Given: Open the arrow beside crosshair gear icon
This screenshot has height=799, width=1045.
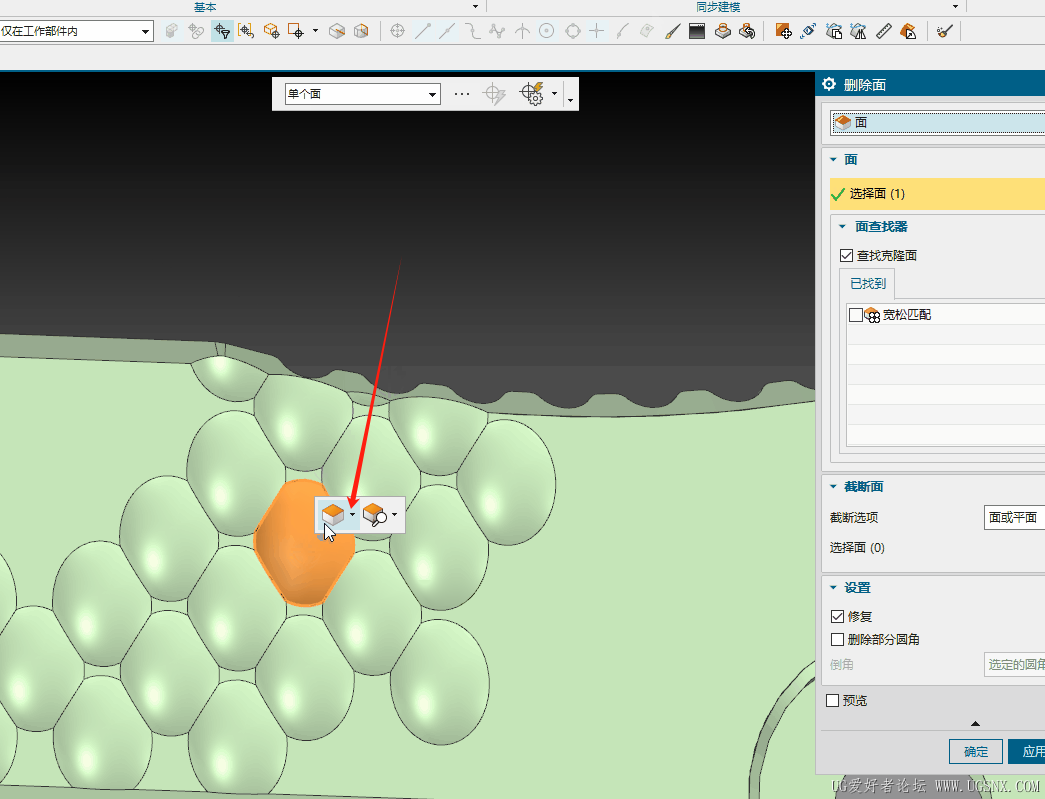Looking at the screenshot, I should pyautogui.click(x=554, y=94).
